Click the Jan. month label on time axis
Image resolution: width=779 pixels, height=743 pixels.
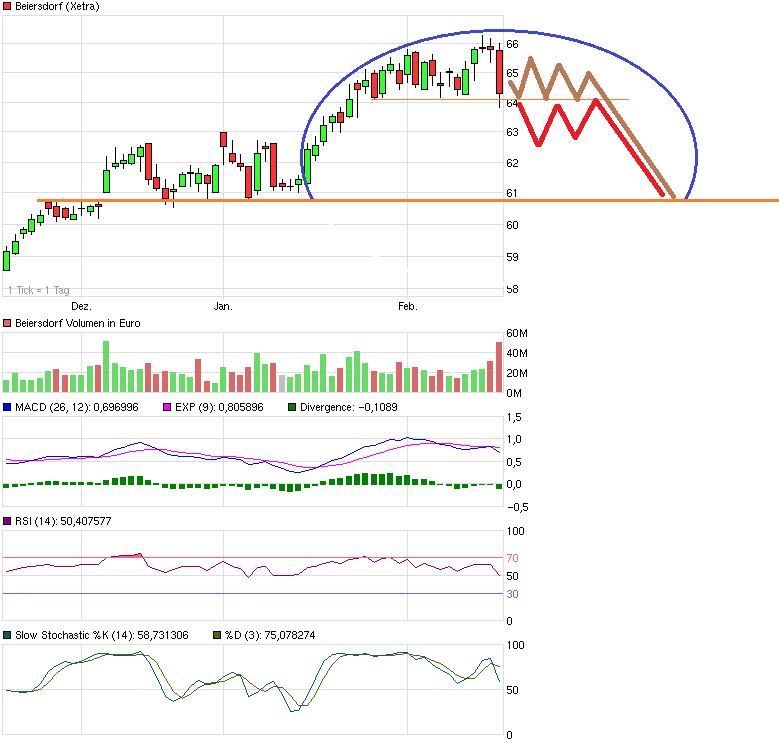223,305
